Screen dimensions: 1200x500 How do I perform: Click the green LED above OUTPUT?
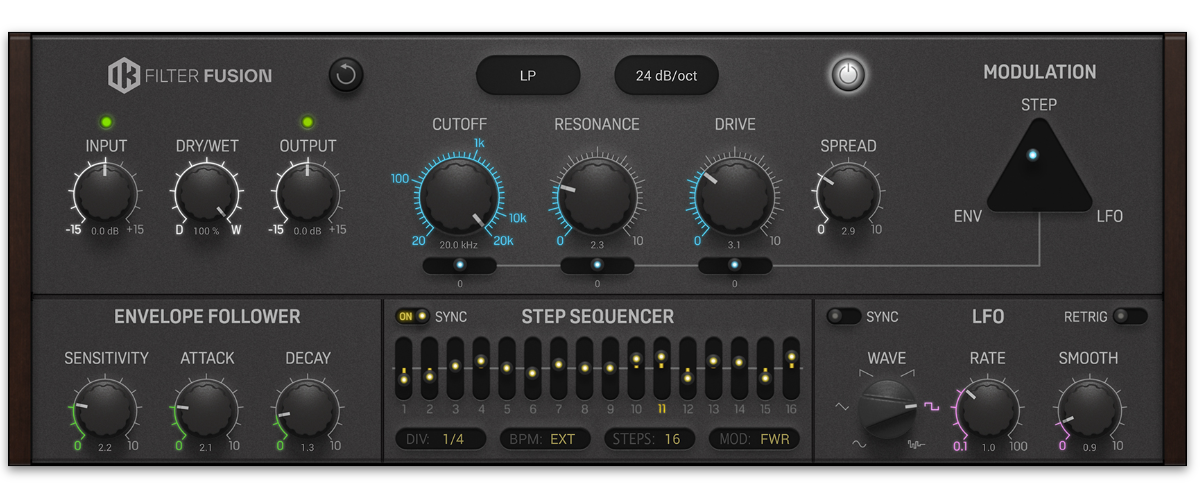click(307, 122)
